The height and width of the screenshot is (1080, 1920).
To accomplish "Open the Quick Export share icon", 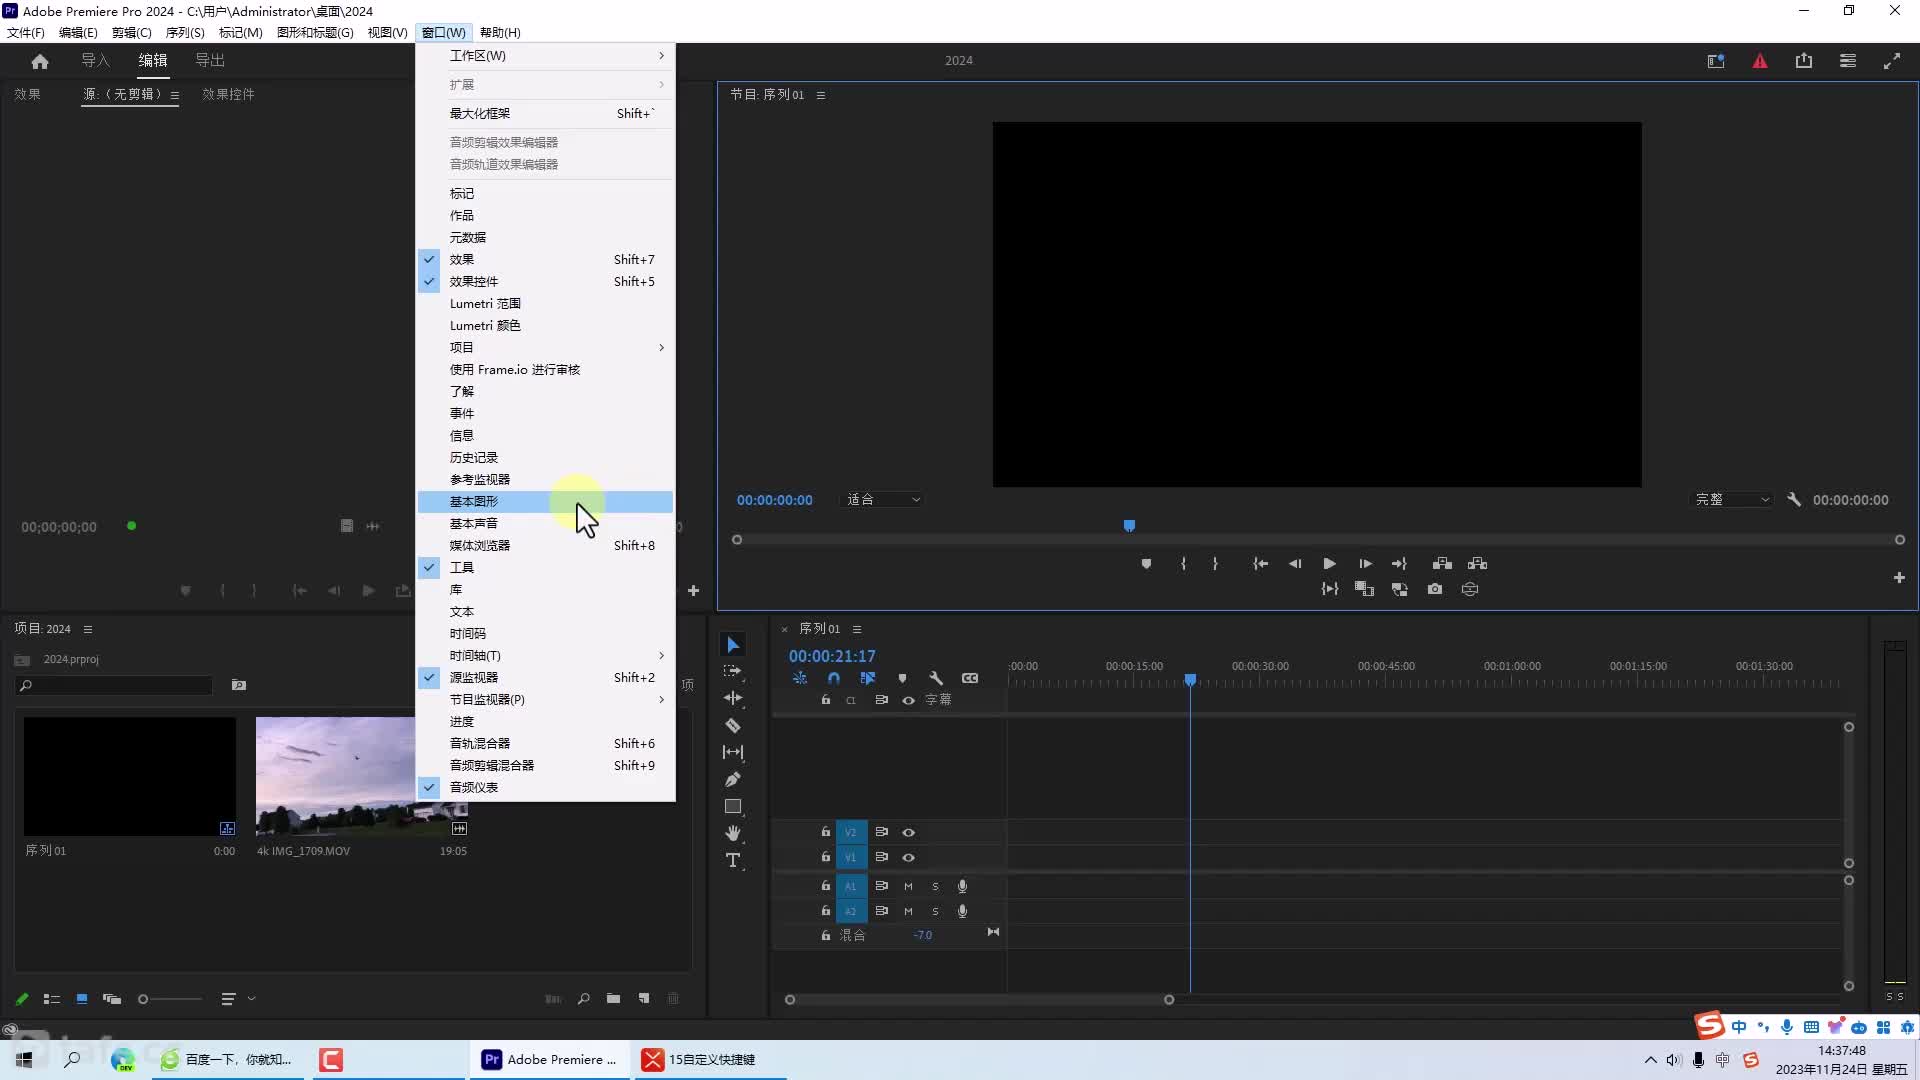I will [1804, 61].
